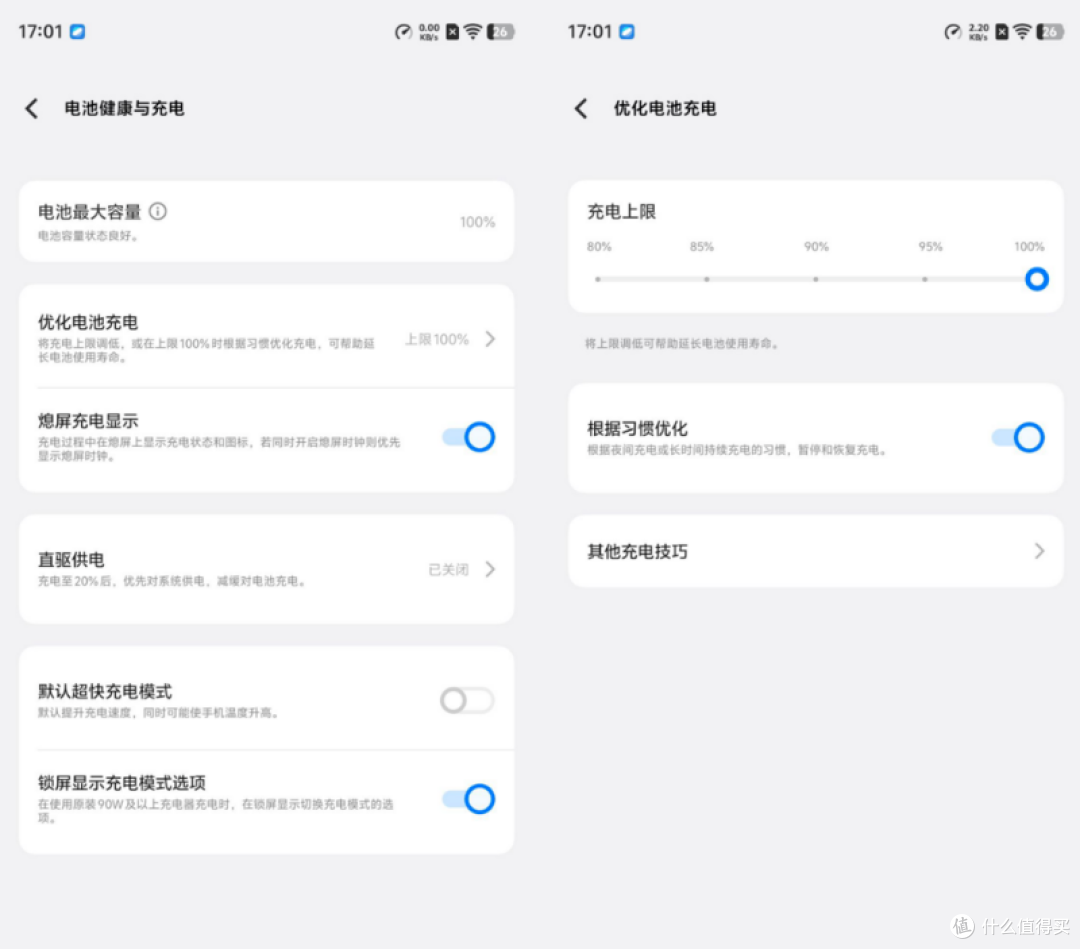Viewport: 1080px width, 949px height.
Task: Tap the 上限100% value text
Action: click(437, 340)
